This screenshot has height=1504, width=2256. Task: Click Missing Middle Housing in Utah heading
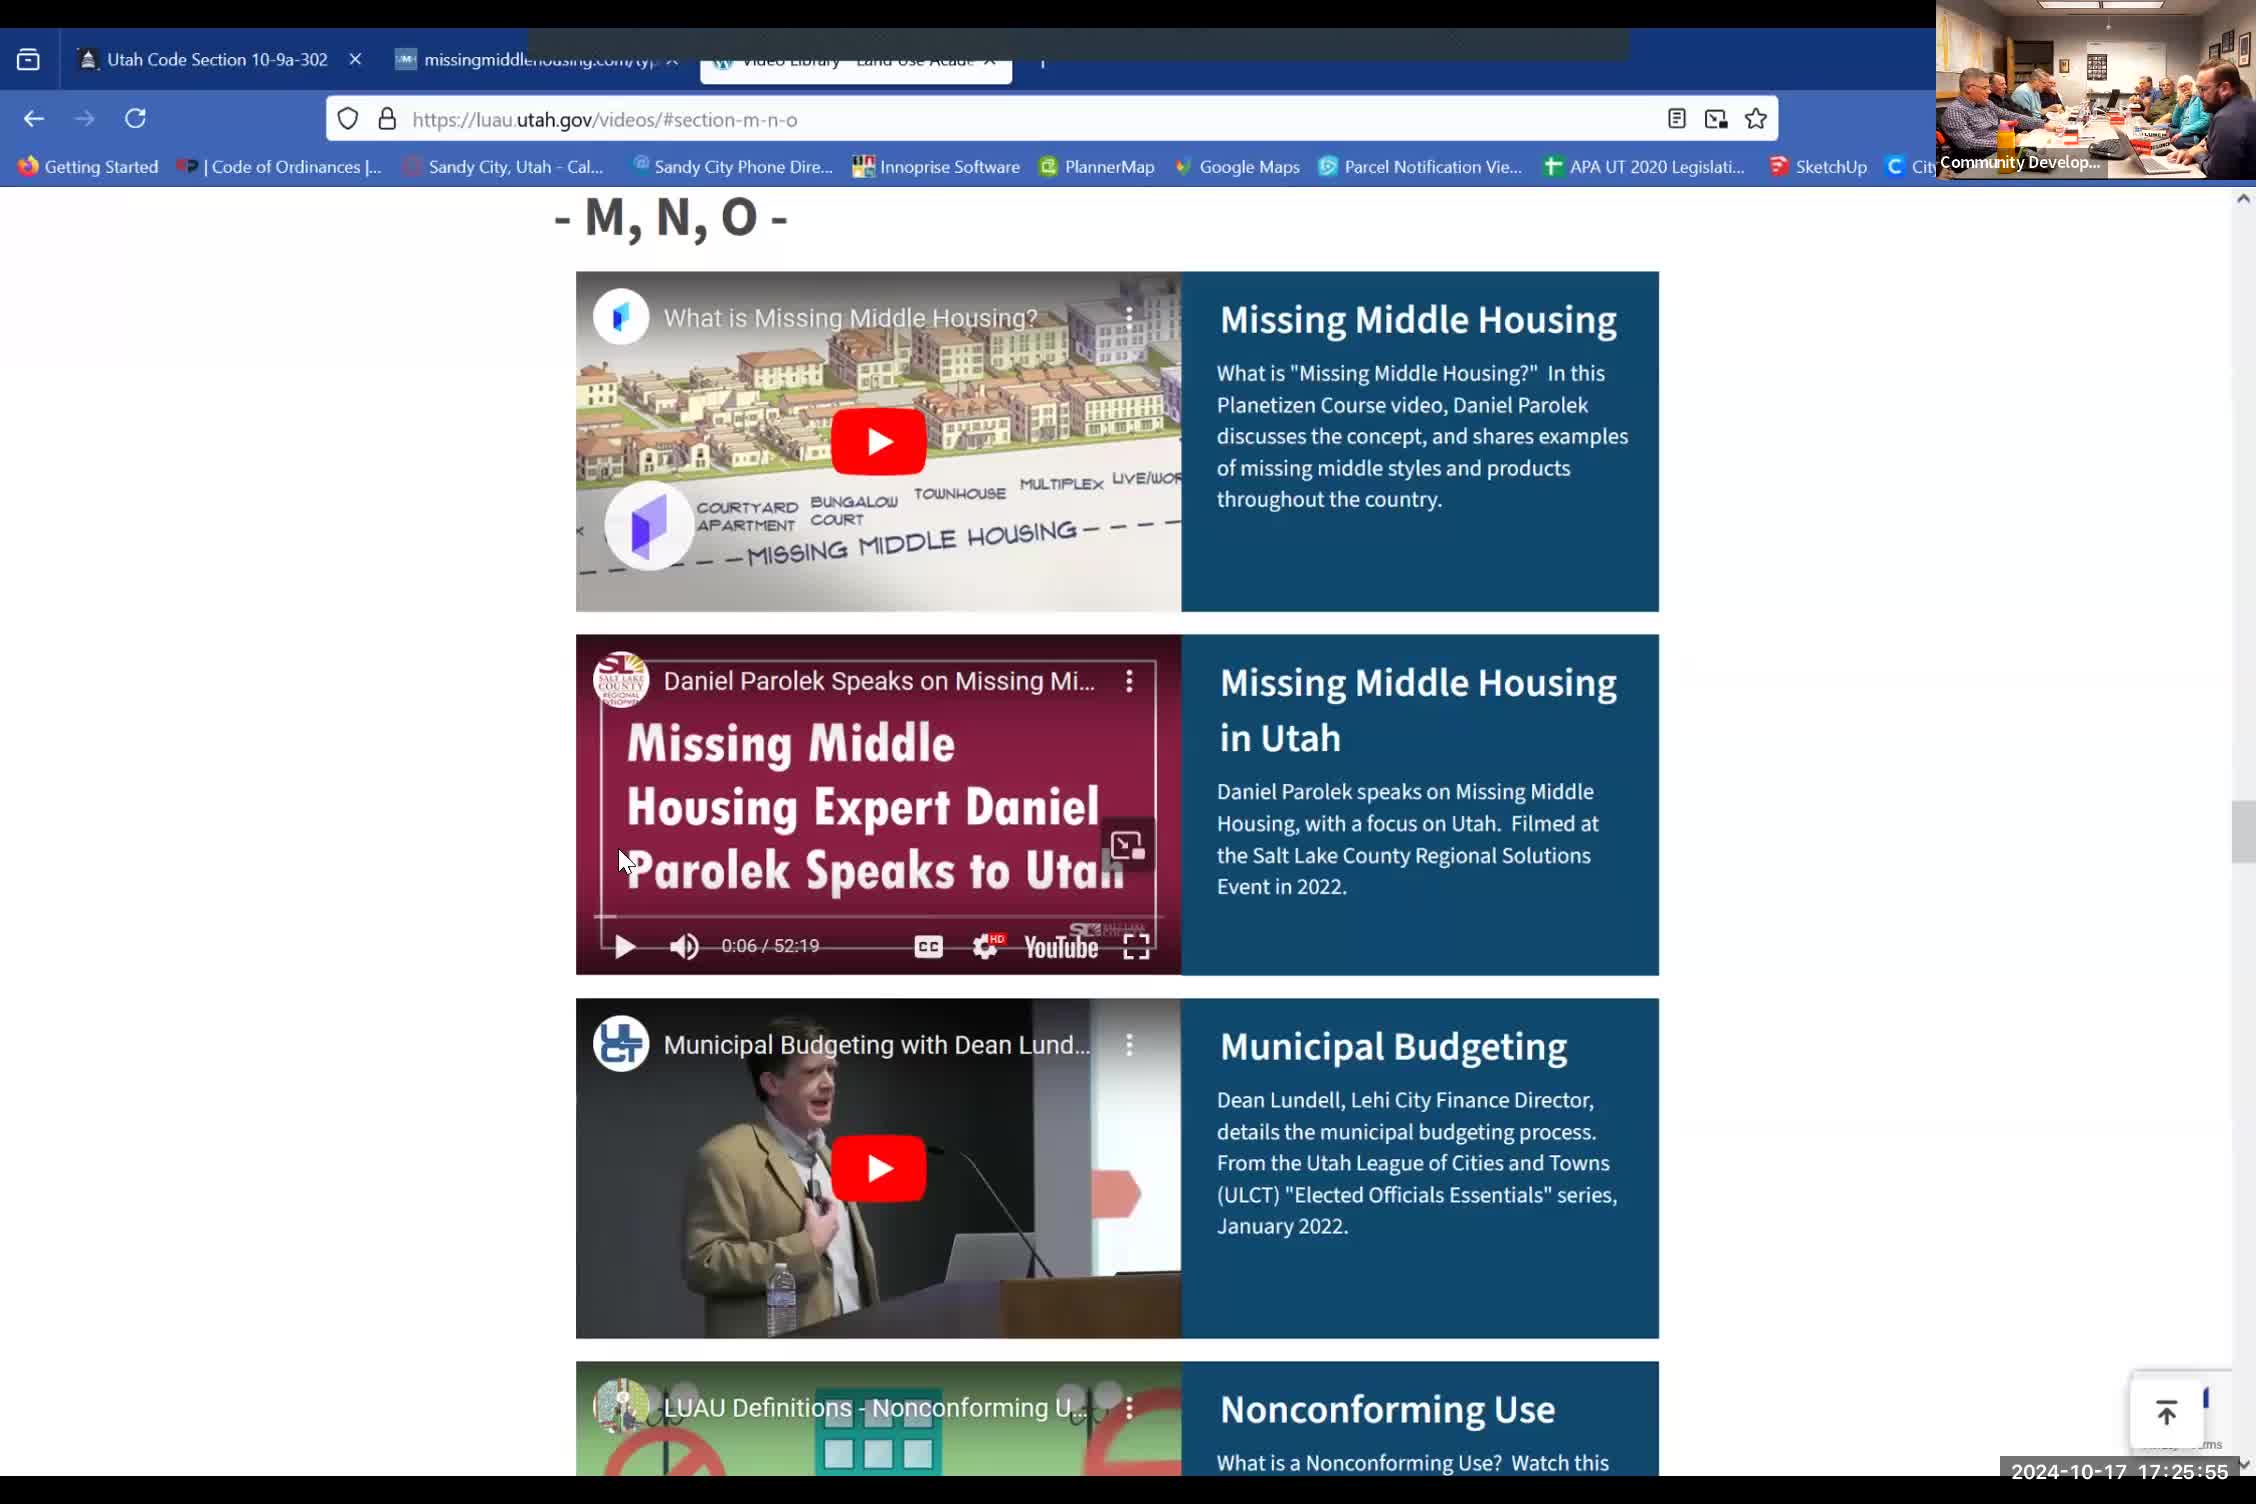coord(1418,710)
